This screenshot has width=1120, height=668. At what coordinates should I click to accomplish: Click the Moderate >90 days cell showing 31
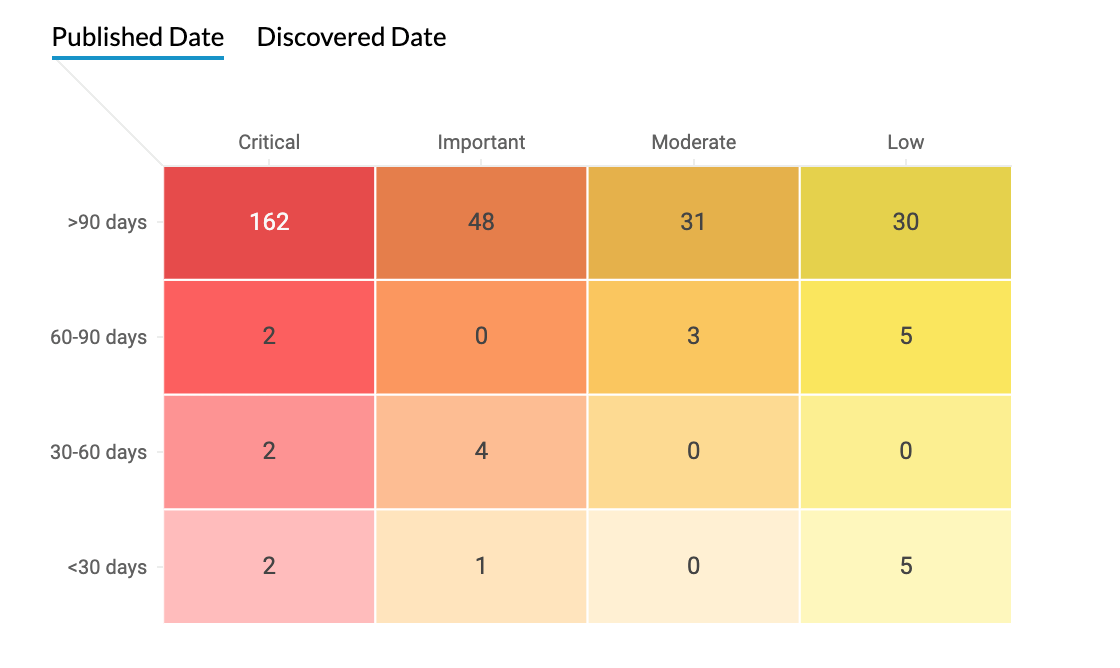coord(693,222)
